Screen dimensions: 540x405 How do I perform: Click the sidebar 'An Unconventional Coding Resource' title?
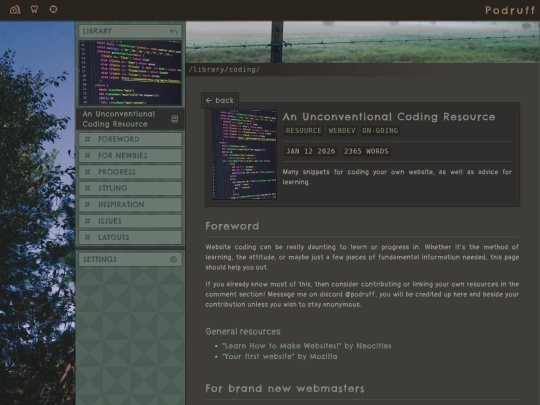click(119, 119)
